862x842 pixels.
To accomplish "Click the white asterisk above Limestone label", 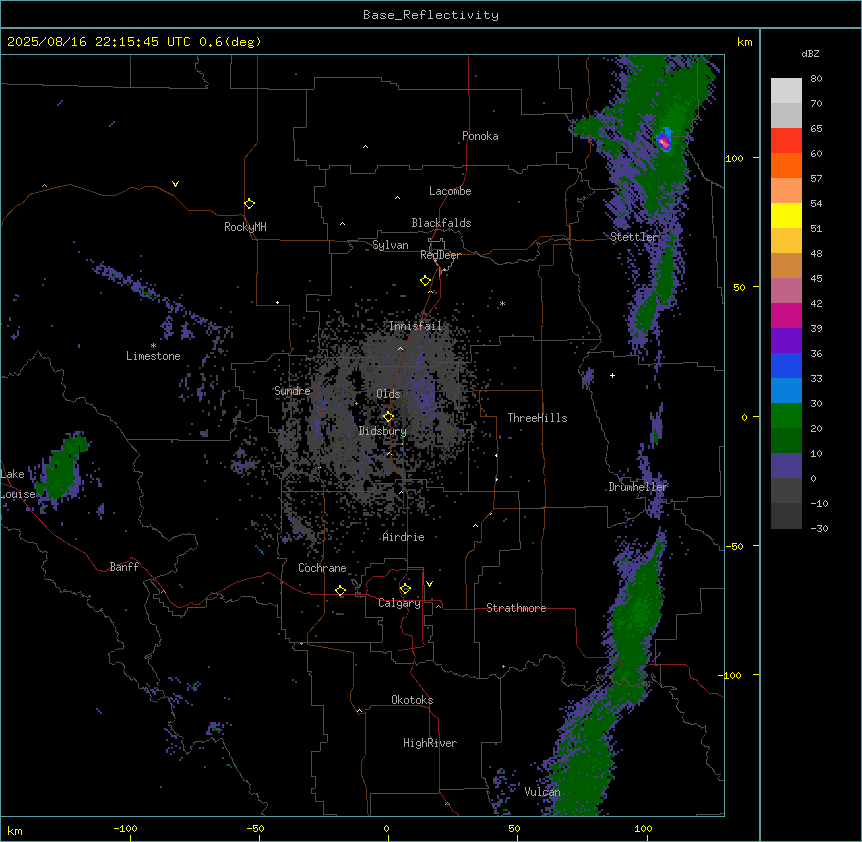I will click(x=153, y=345).
